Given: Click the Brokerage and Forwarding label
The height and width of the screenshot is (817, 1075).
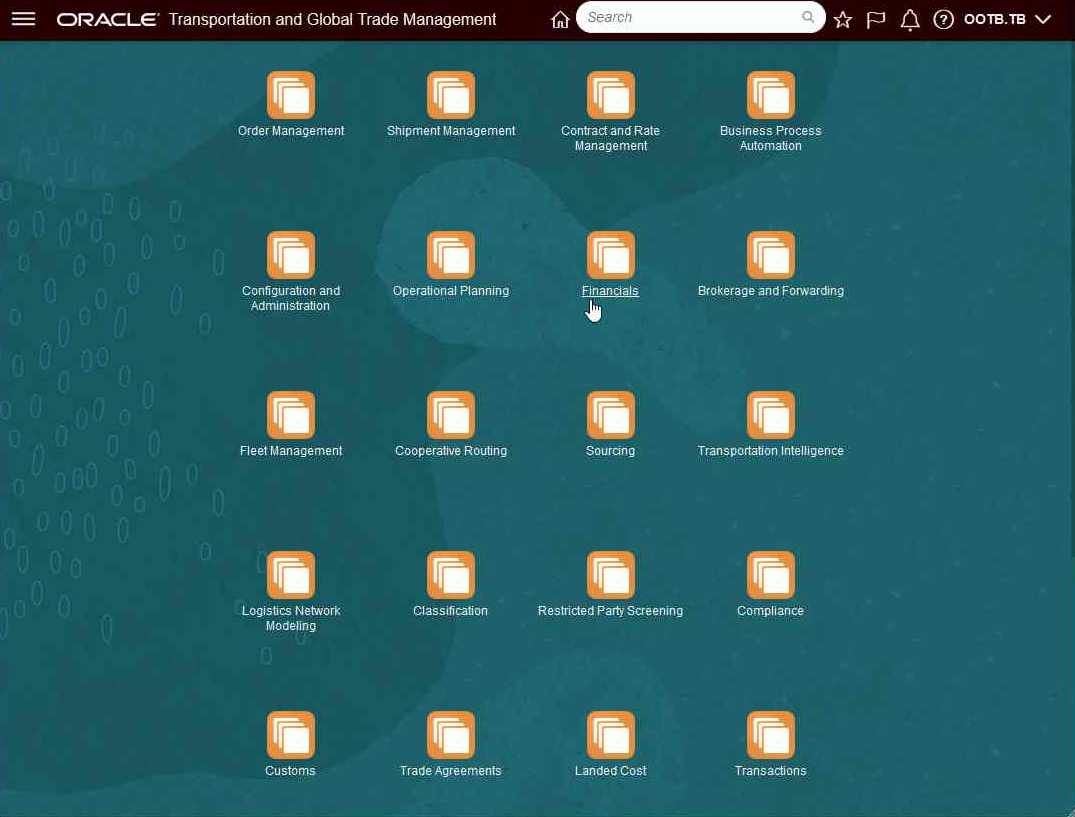Looking at the screenshot, I should [771, 291].
